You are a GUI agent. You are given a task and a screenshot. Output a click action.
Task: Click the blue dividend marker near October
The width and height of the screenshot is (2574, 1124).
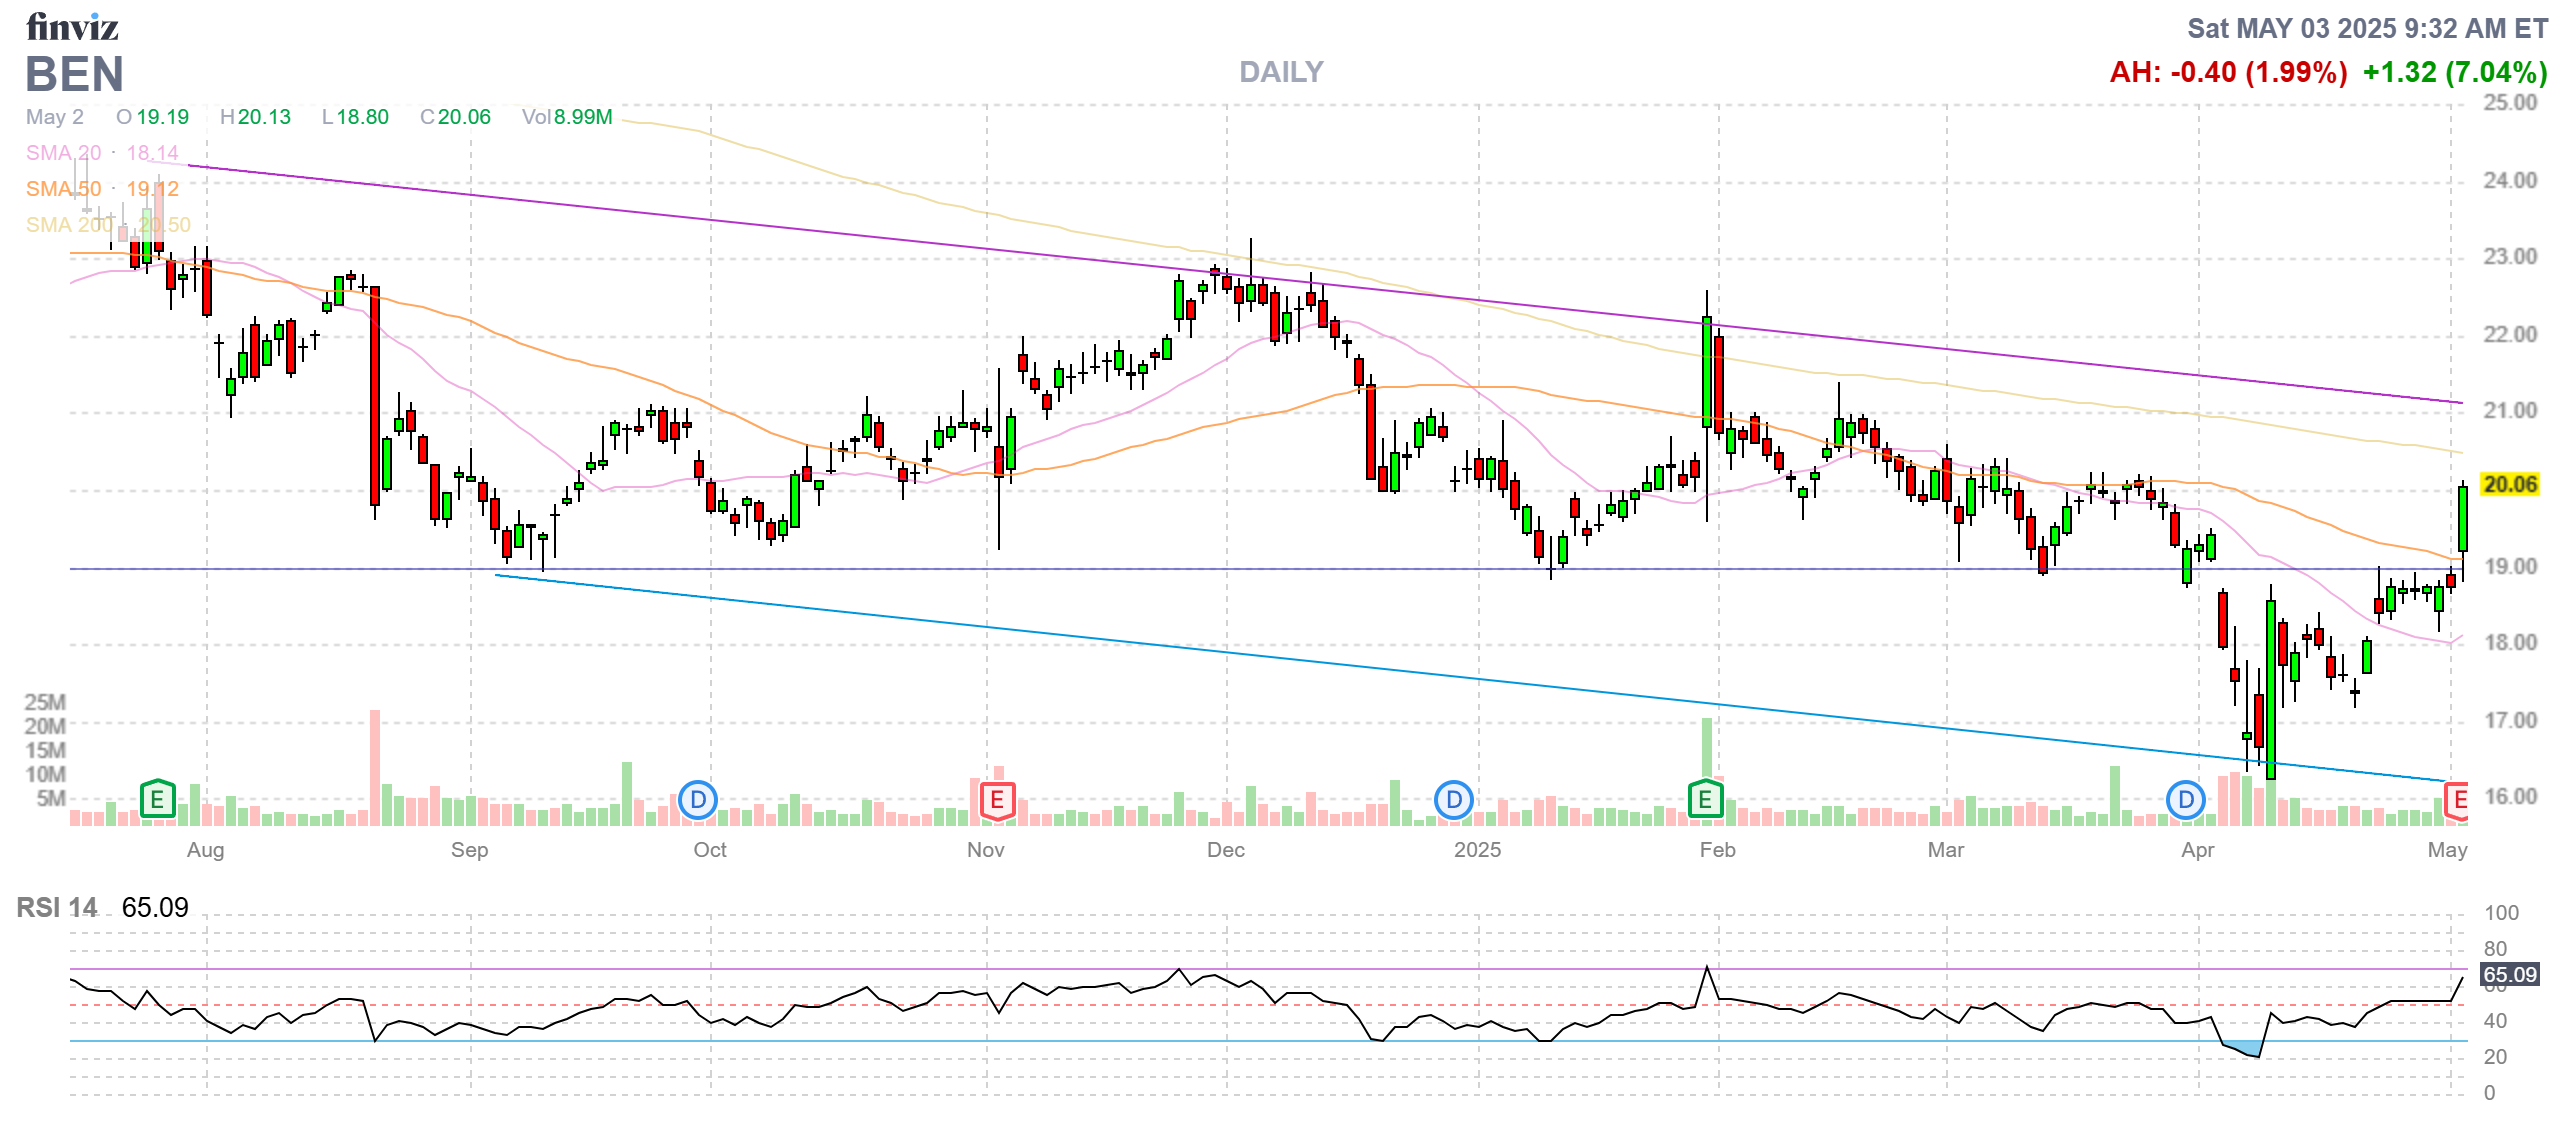[698, 800]
